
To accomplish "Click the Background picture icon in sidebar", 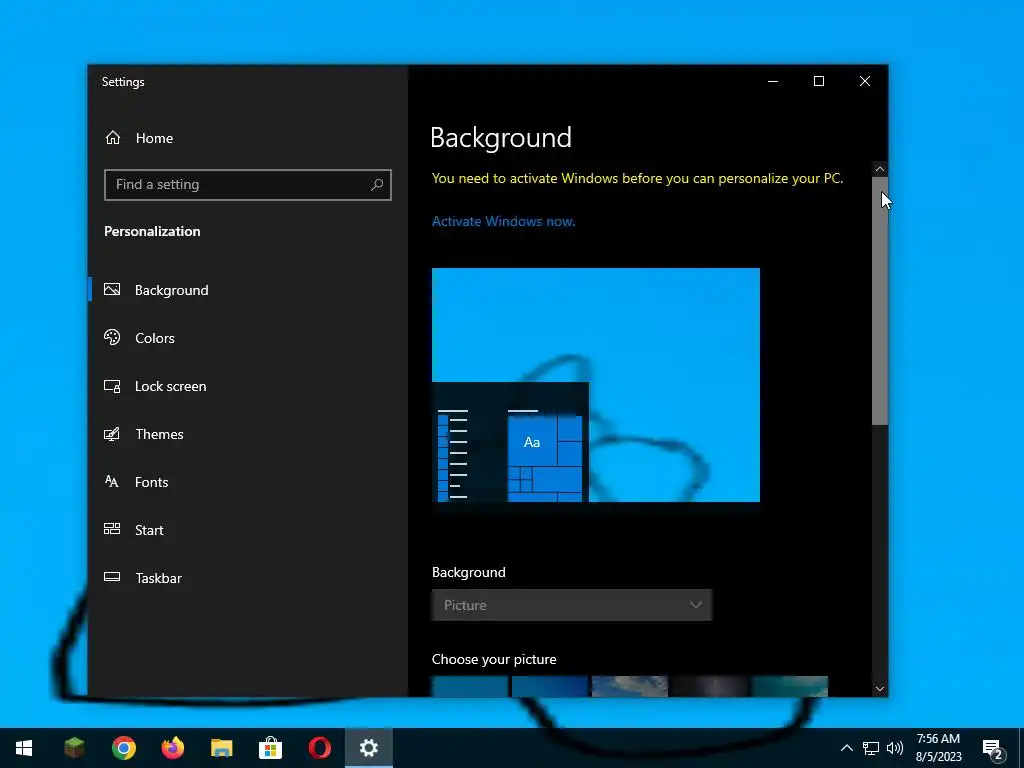I will pyautogui.click(x=112, y=289).
